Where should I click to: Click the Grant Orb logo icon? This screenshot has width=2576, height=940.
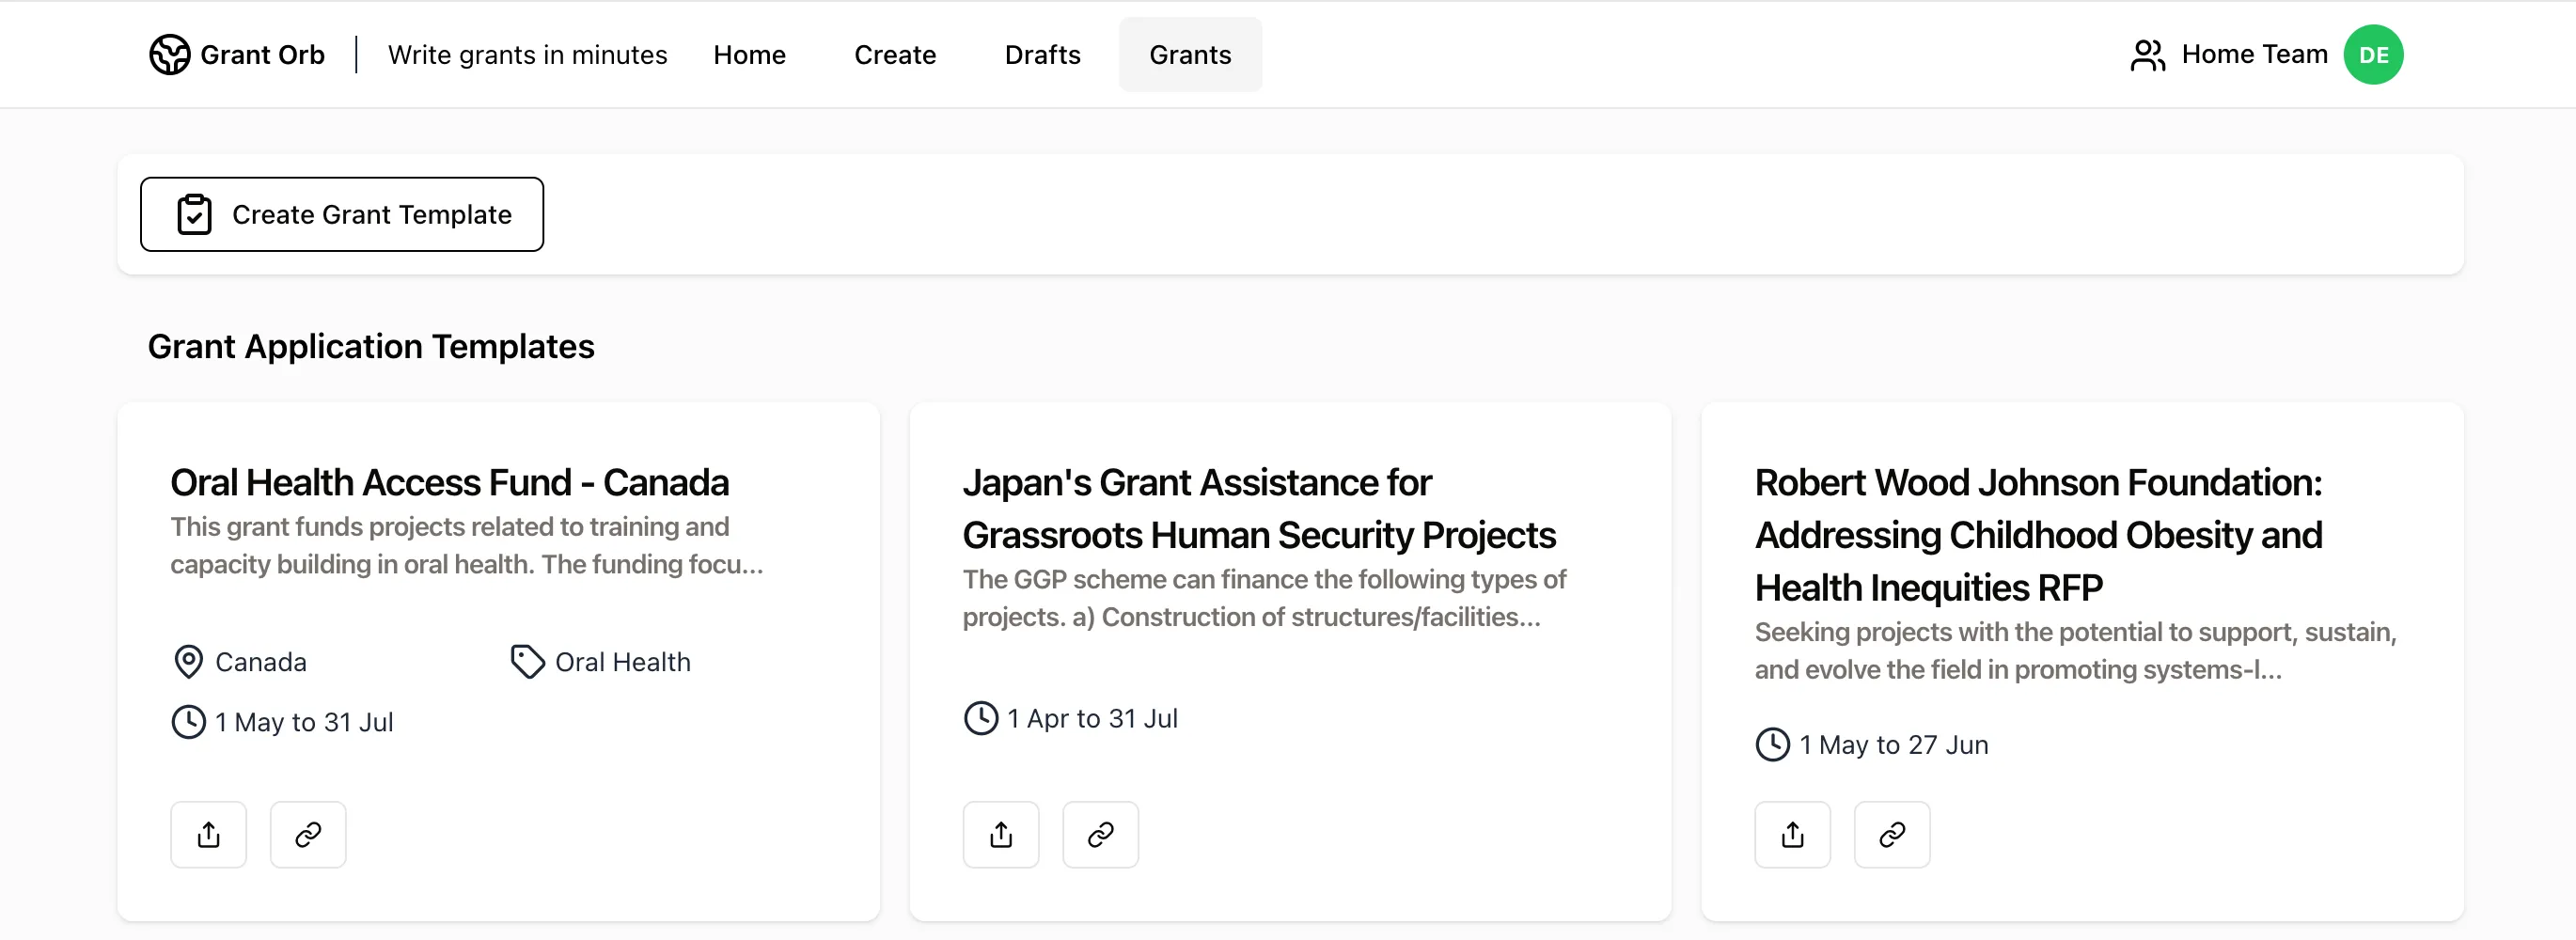[169, 55]
